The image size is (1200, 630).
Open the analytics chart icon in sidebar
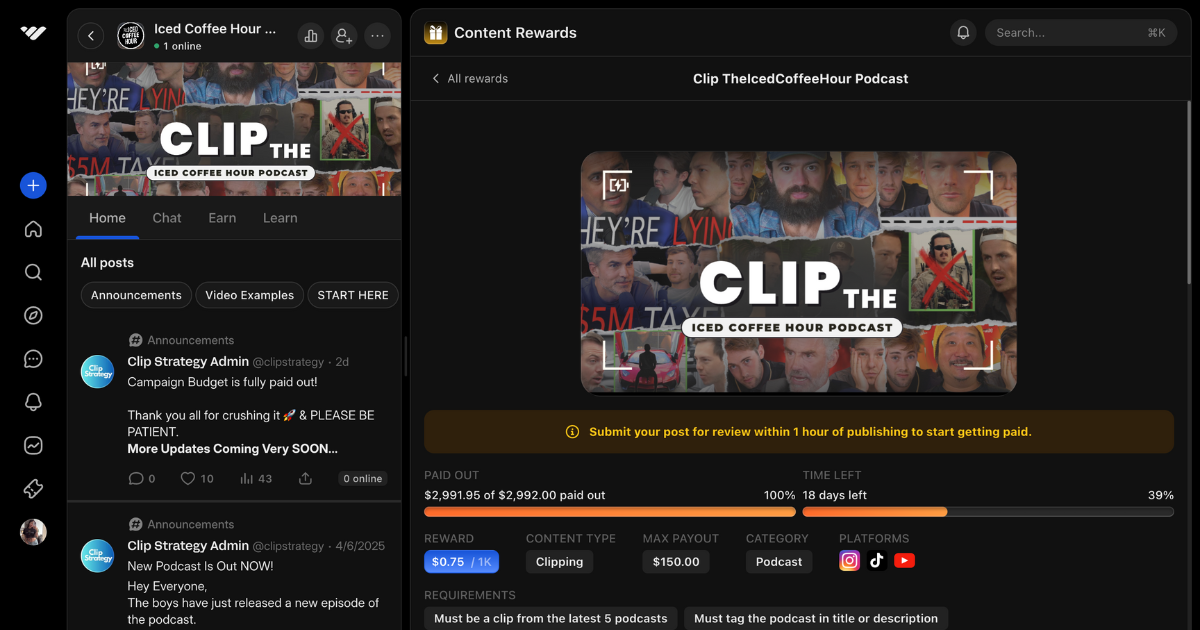(x=33, y=445)
